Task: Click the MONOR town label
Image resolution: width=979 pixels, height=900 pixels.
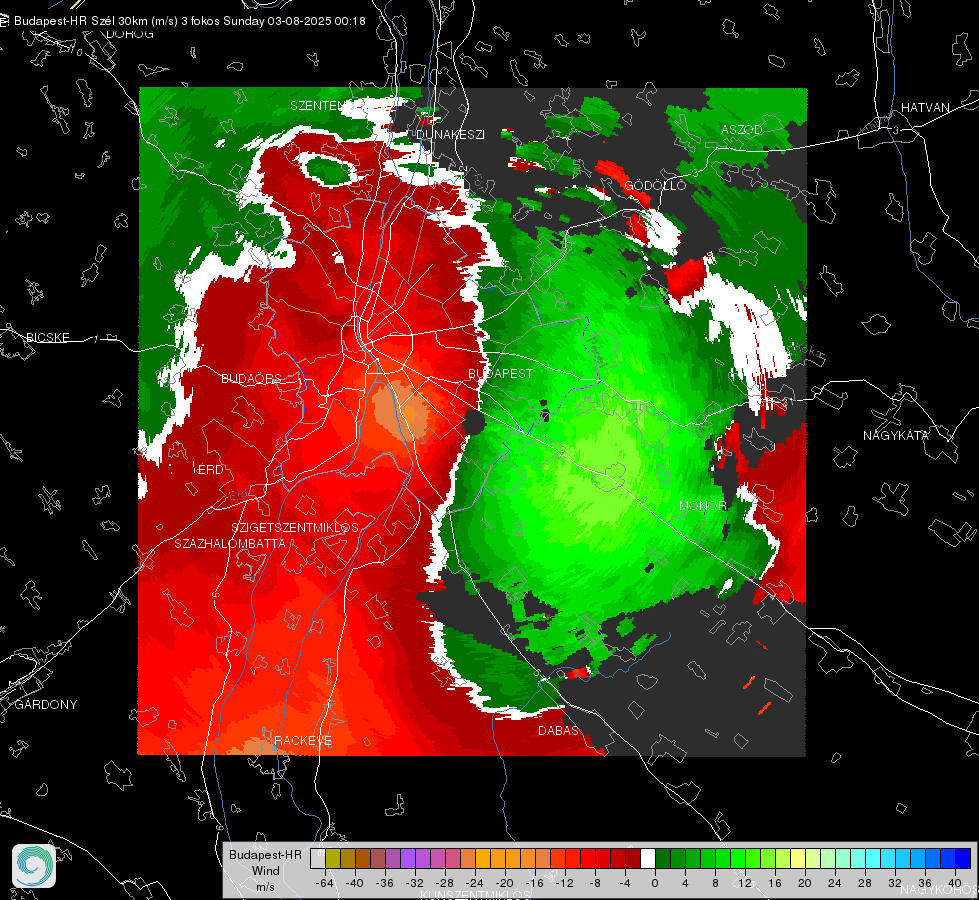Action: click(x=702, y=505)
